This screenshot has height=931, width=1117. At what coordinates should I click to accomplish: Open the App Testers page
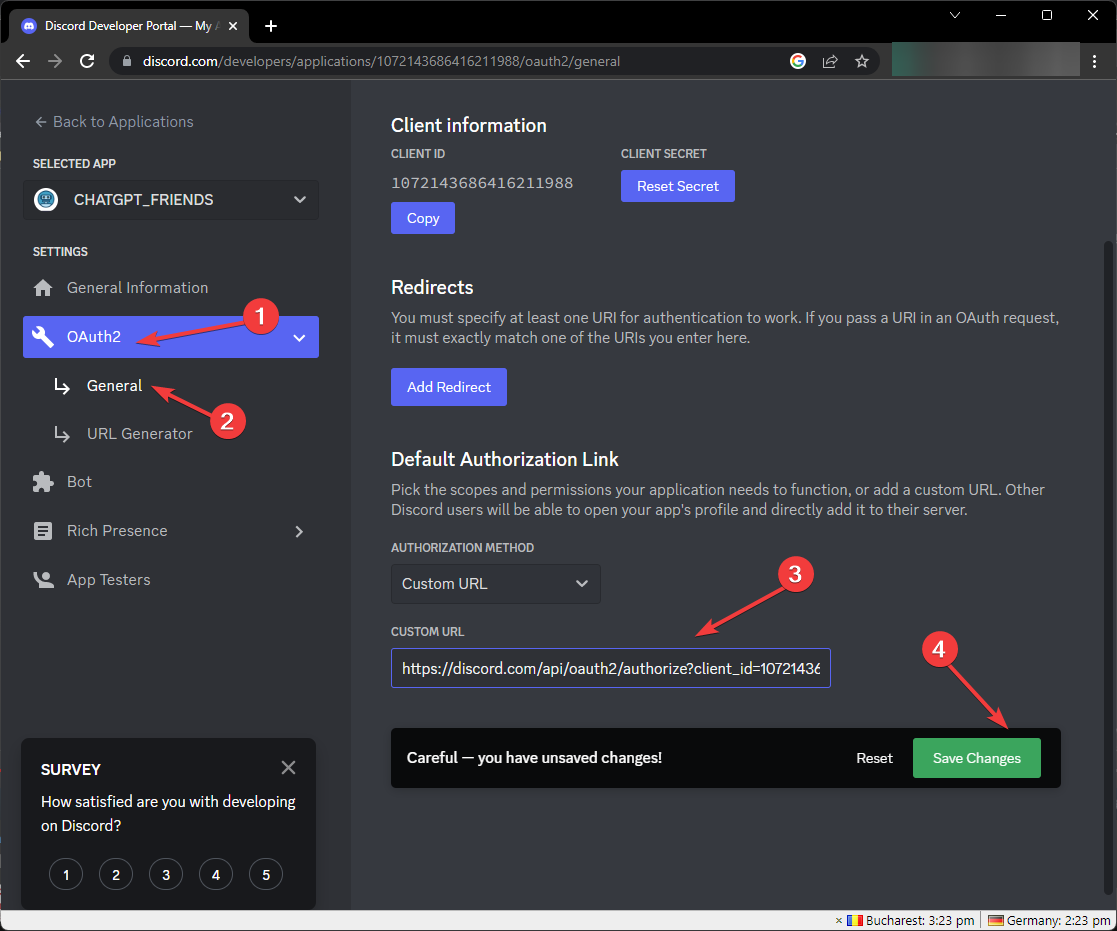(x=108, y=580)
